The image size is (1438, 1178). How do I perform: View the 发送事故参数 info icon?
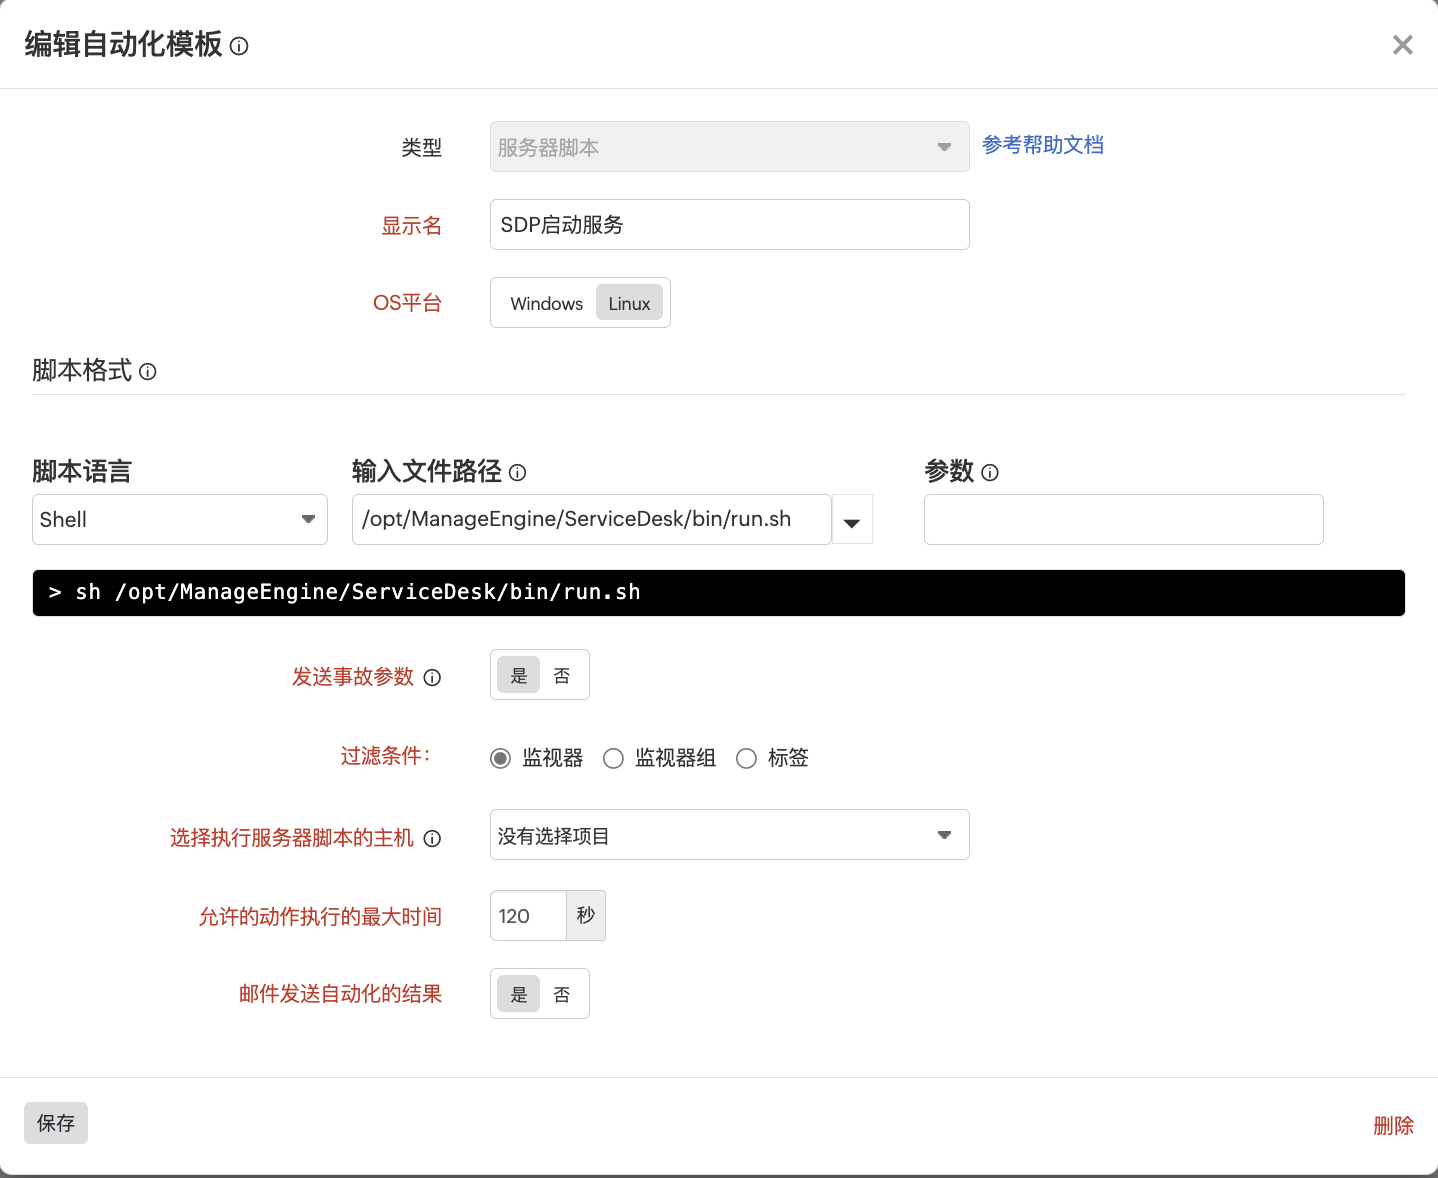tap(431, 677)
